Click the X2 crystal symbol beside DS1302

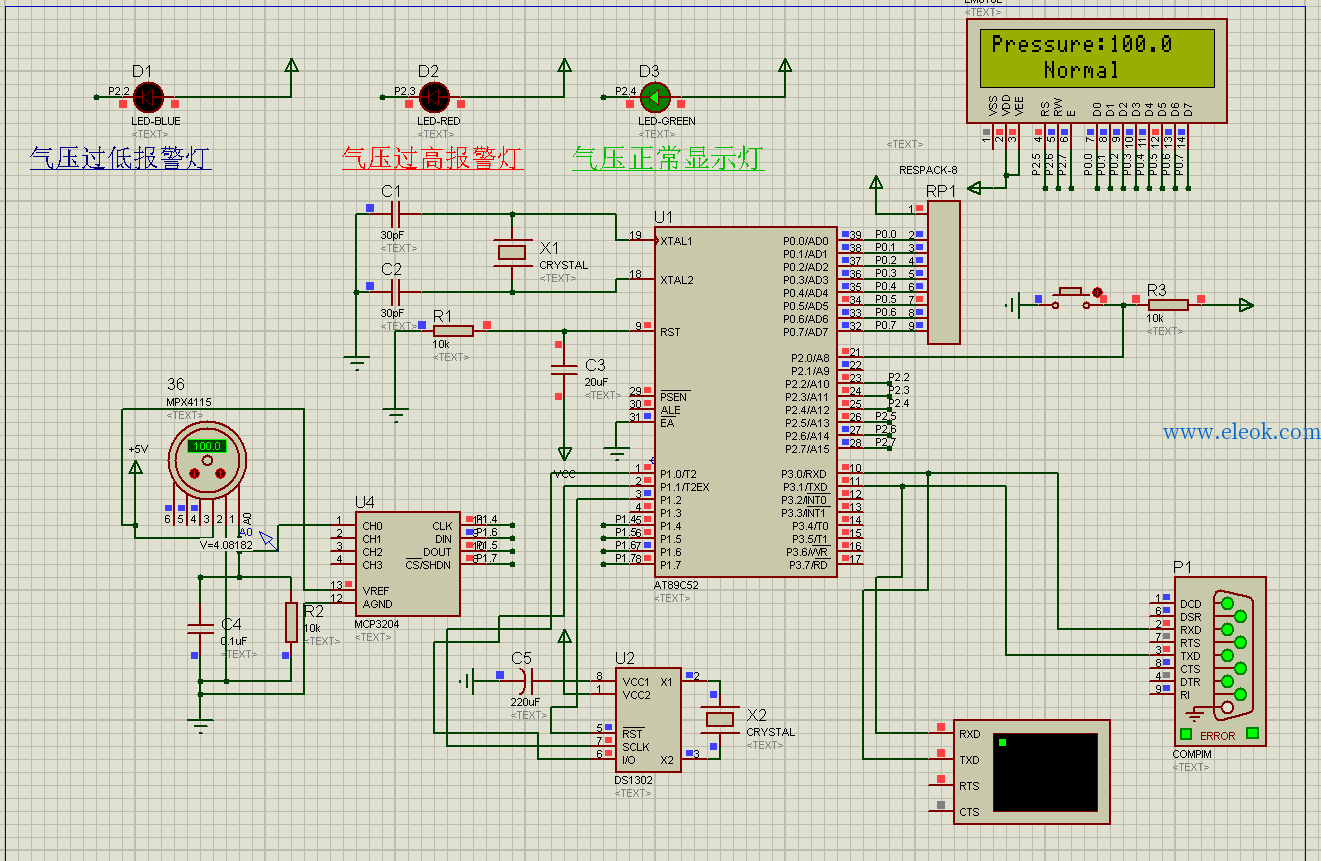(720, 717)
